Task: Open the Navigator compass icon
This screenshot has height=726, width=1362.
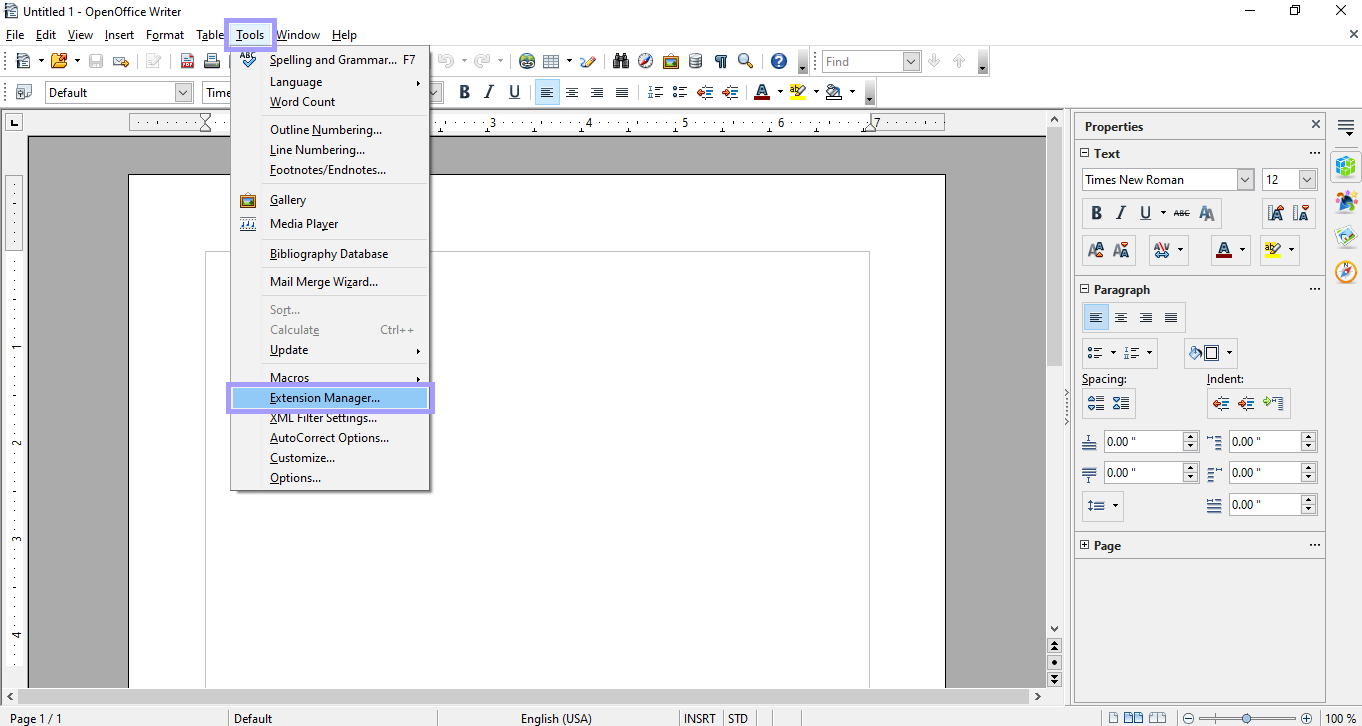Action: pyautogui.click(x=644, y=61)
